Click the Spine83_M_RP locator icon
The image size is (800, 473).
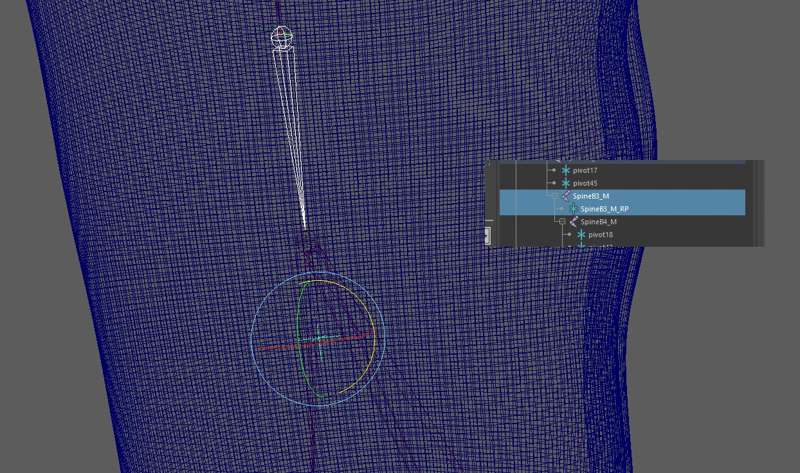tap(573, 209)
